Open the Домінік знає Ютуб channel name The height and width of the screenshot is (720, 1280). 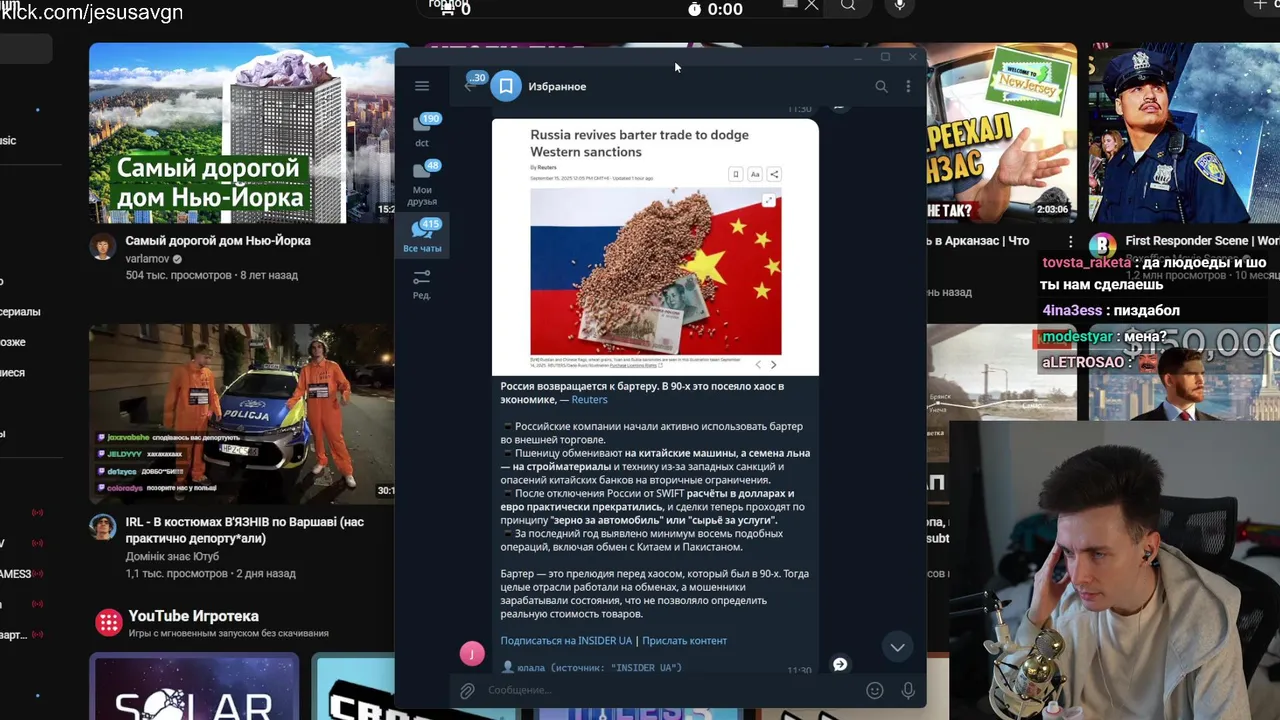tap(172, 556)
